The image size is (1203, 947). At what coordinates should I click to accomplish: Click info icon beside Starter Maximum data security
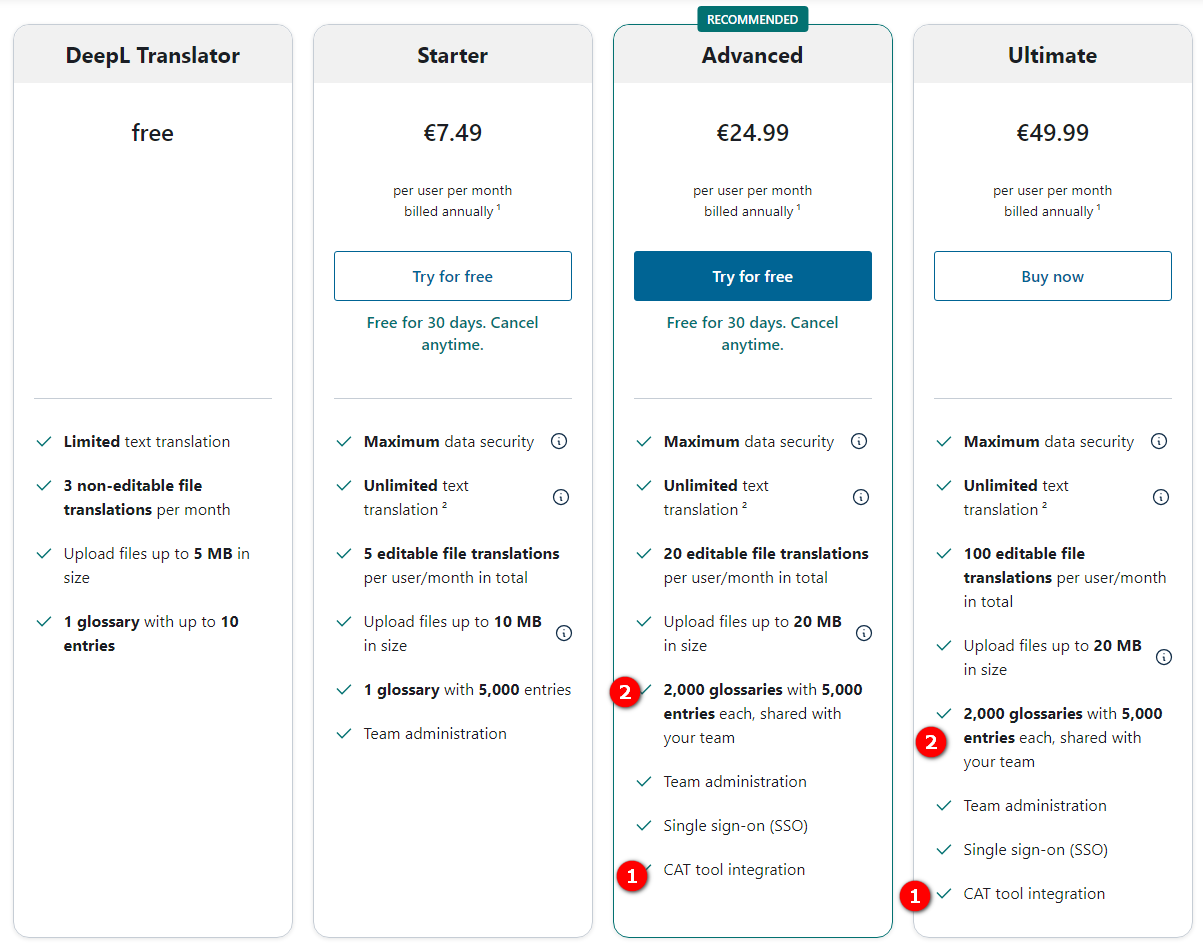[x=559, y=441]
